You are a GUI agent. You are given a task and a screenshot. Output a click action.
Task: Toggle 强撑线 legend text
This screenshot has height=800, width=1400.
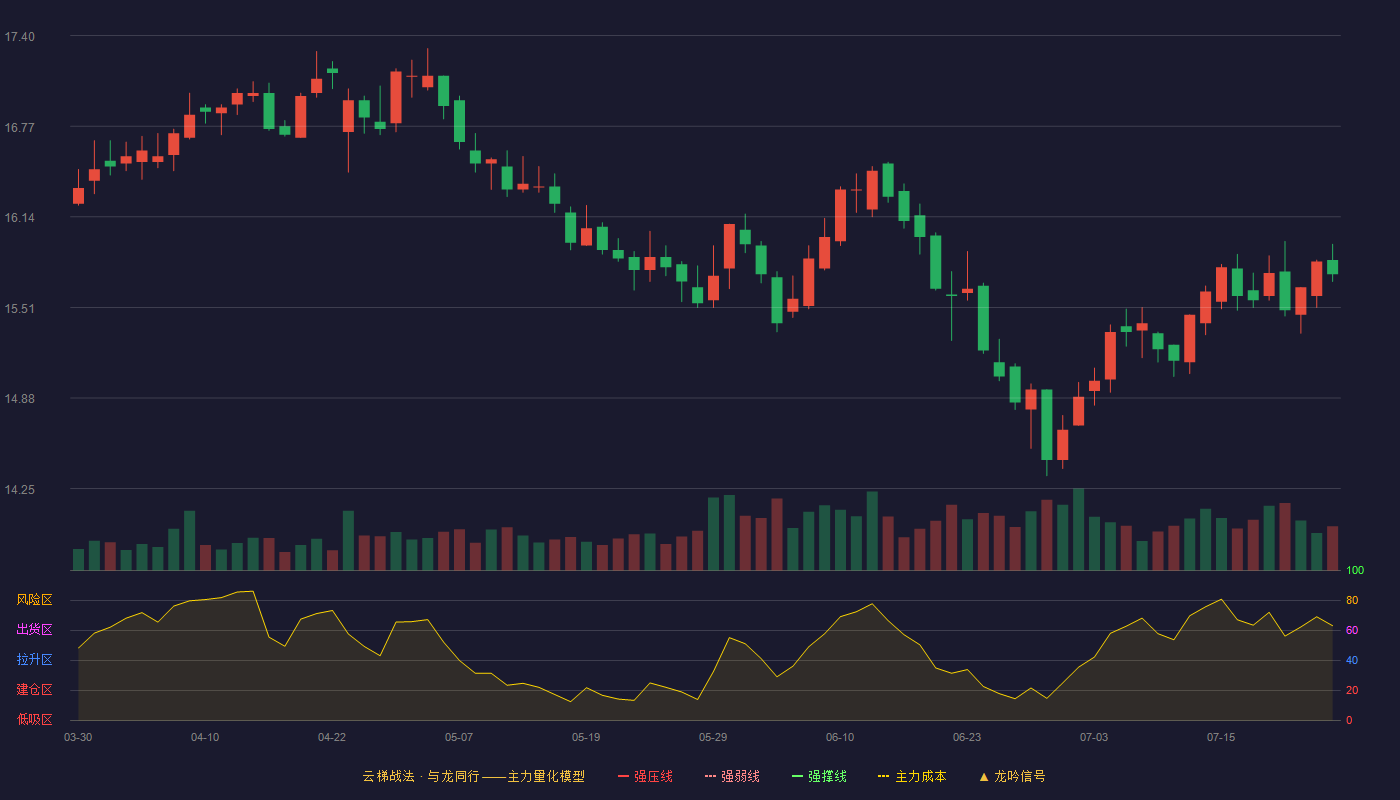click(x=827, y=776)
